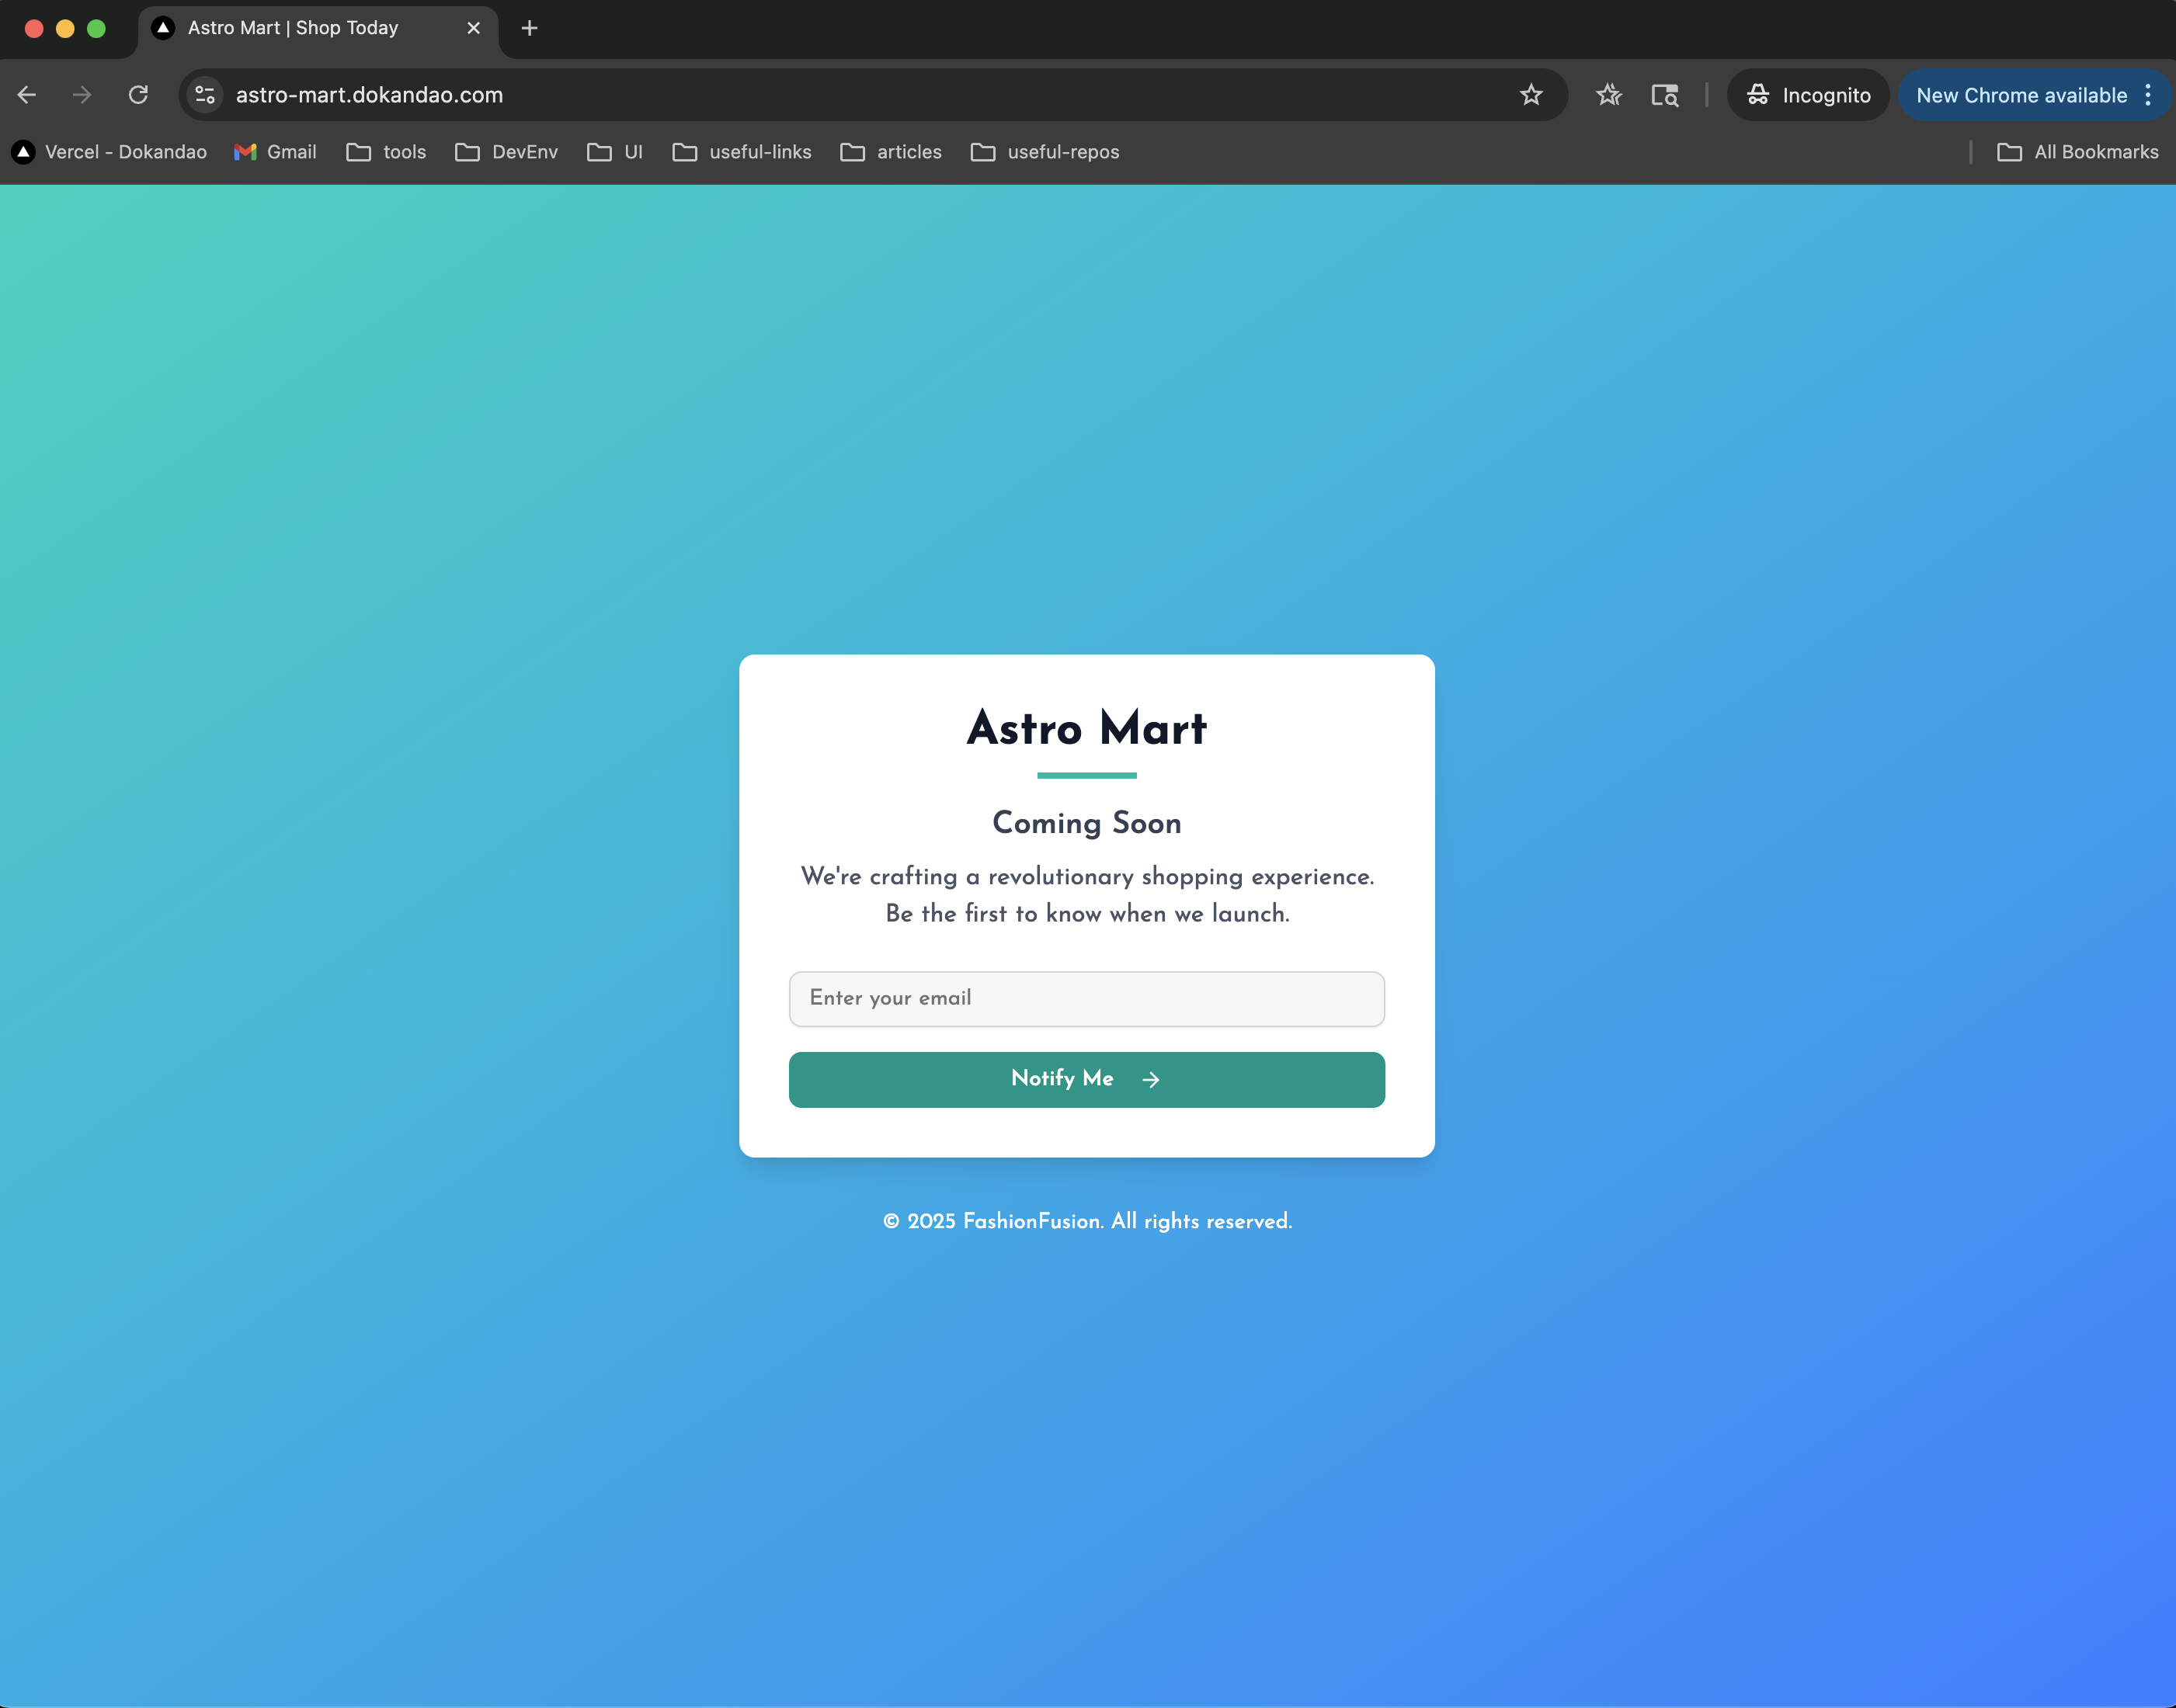Click the forward navigation arrow
Image resolution: width=2176 pixels, height=1708 pixels.
tap(82, 95)
